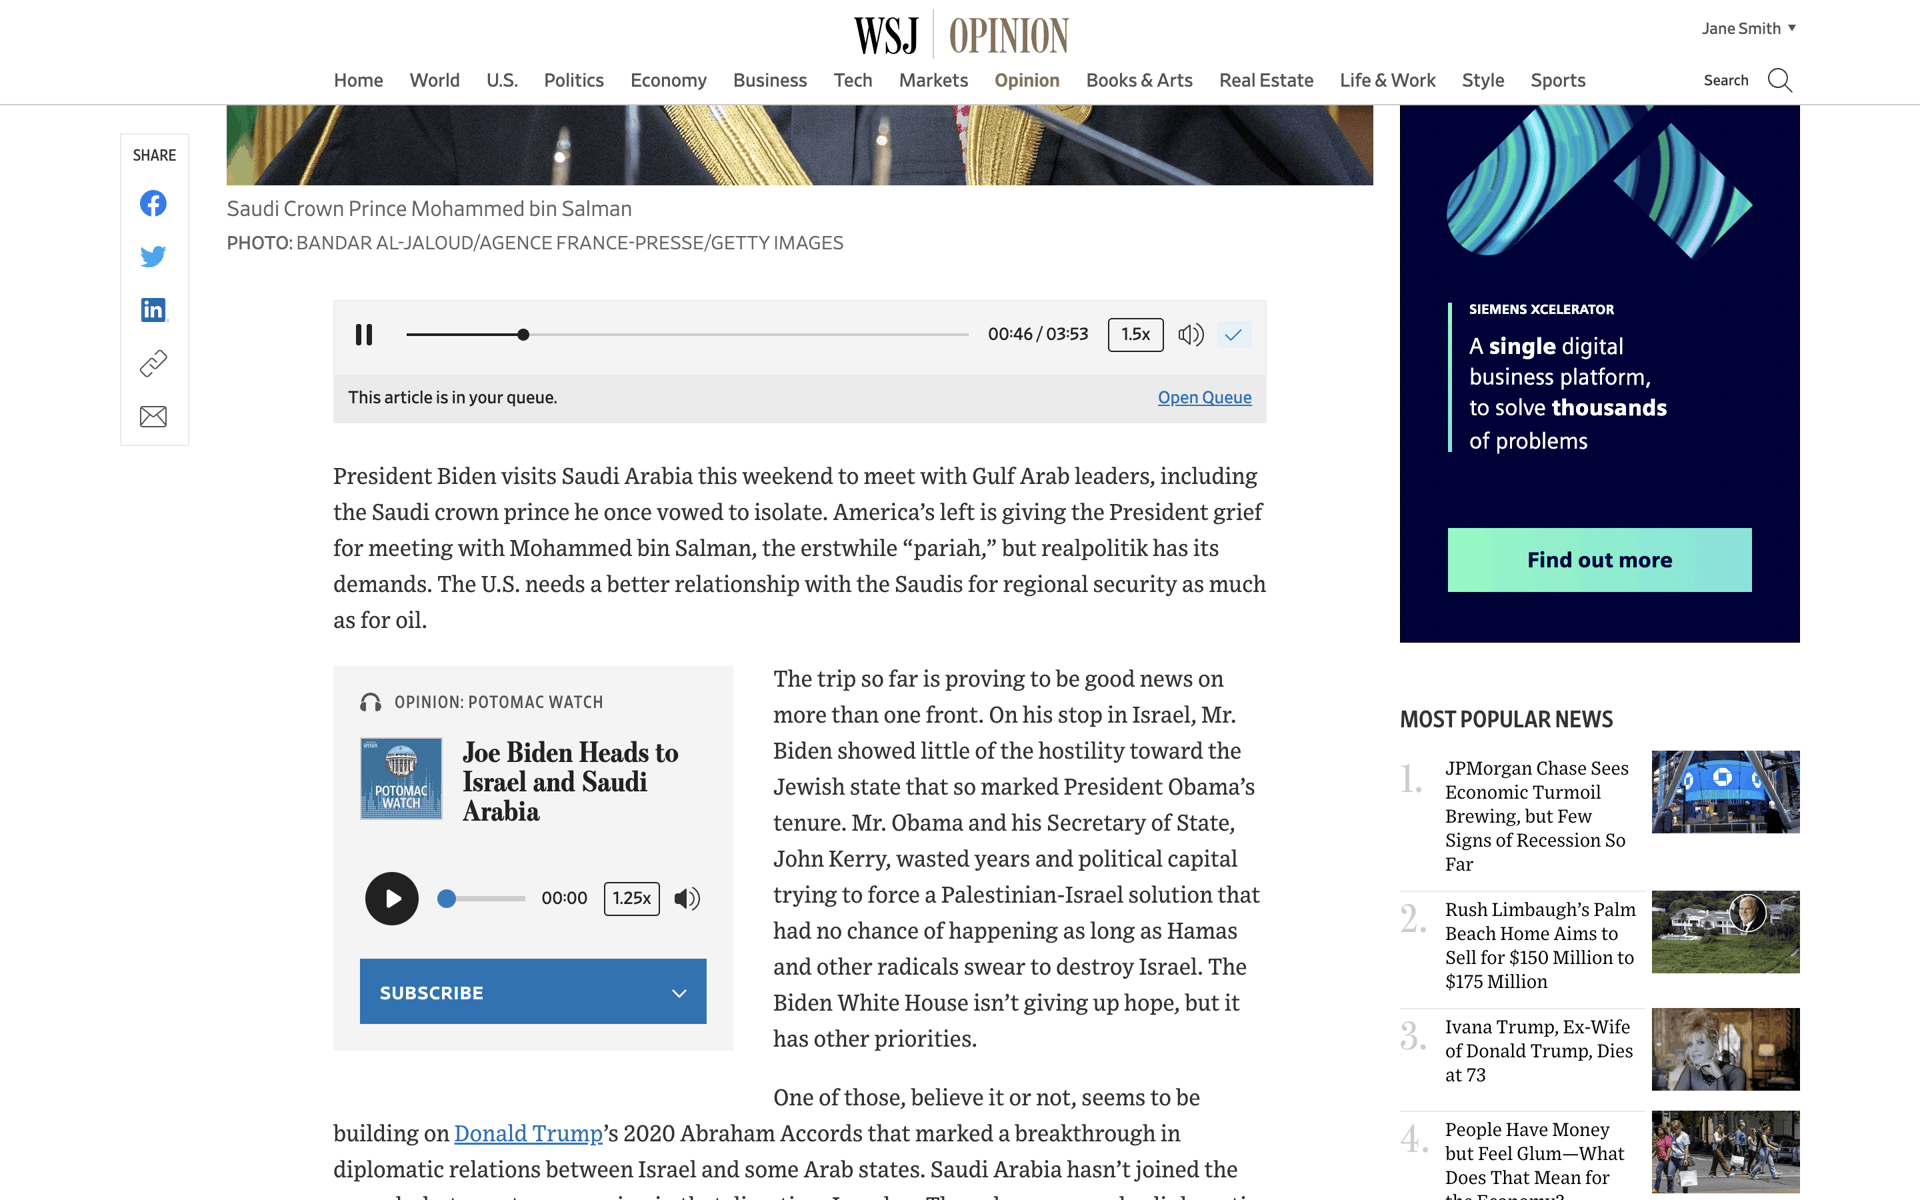The width and height of the screenshot is (1920, 1200).
Task: Click the Crown Prince article photo
Action: (800, 145)
